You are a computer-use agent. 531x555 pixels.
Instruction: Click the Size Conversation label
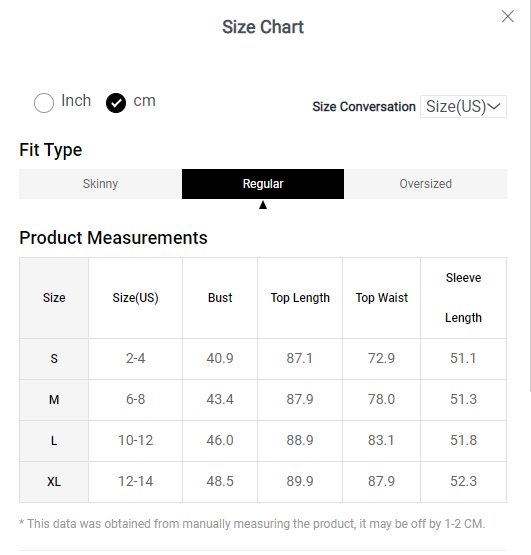pos(364,107)
